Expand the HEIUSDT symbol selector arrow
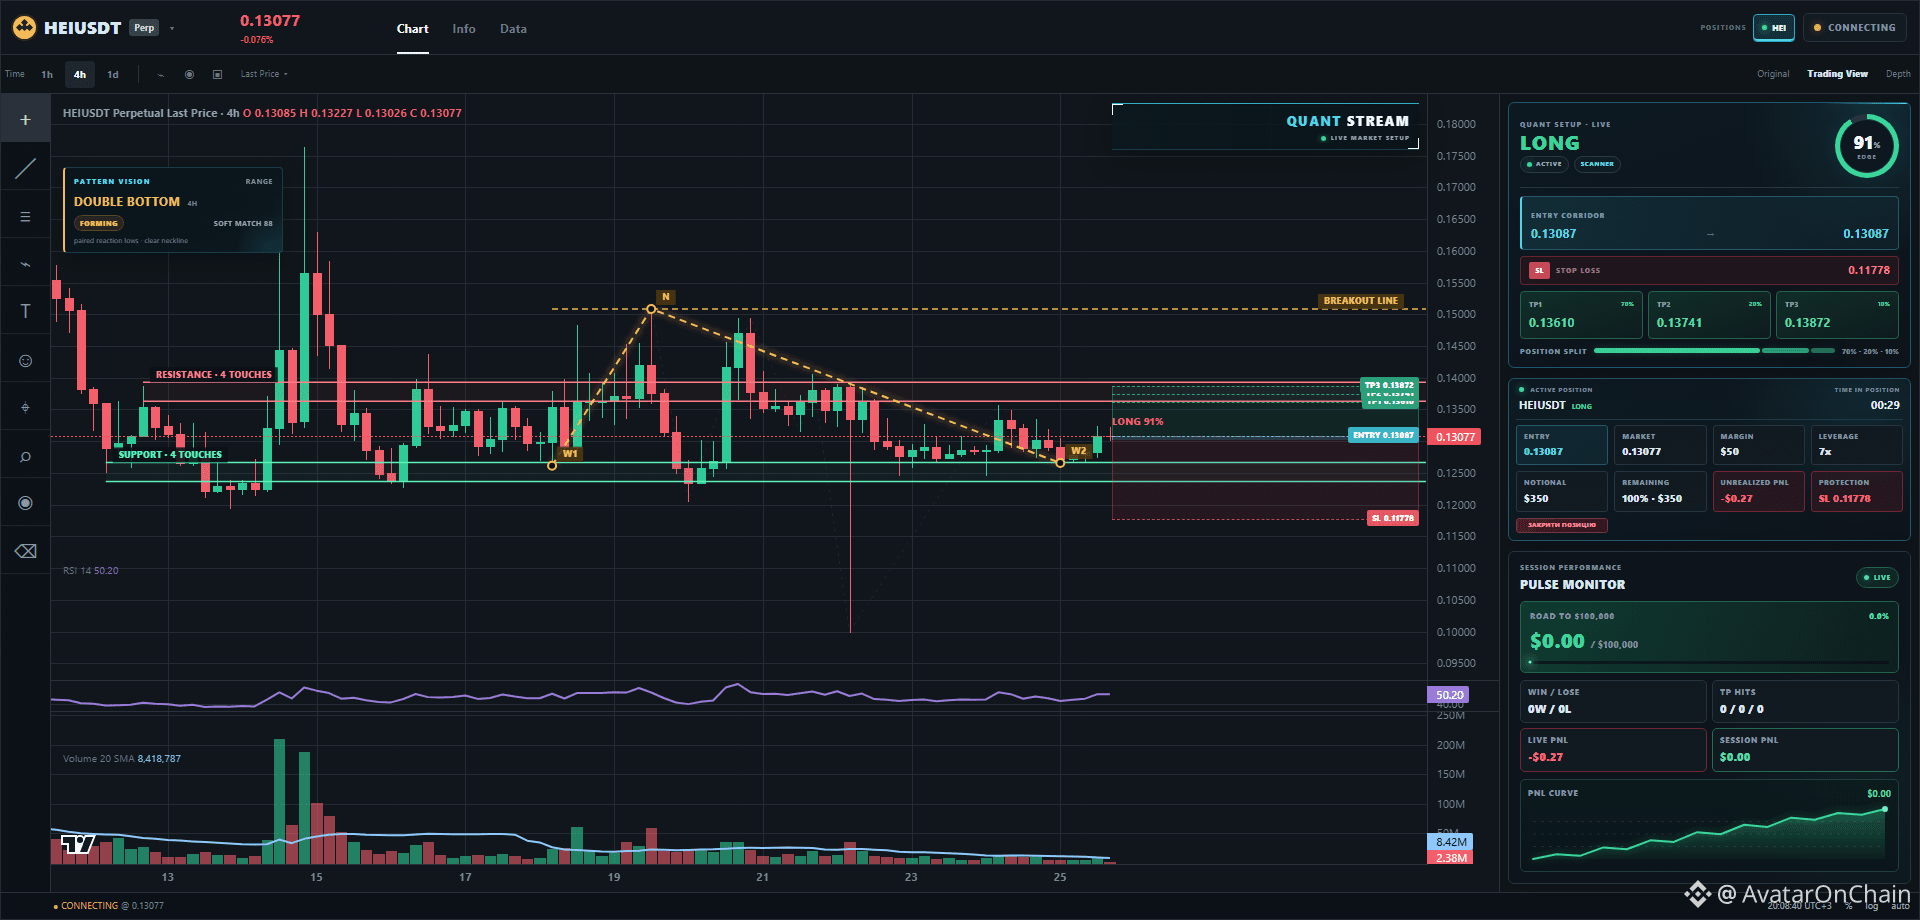The width and height of the screenshot is (1920, 920). click(x=172, y=28)
